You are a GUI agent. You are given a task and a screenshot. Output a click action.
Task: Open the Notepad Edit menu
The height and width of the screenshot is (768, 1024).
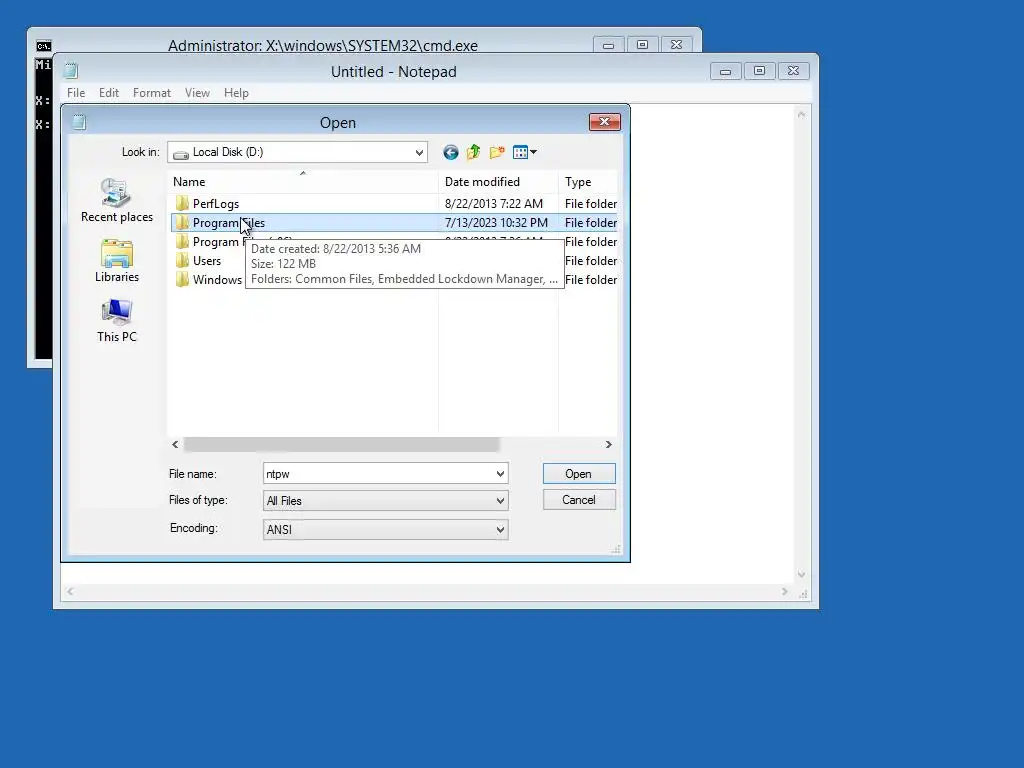(108, 93)
